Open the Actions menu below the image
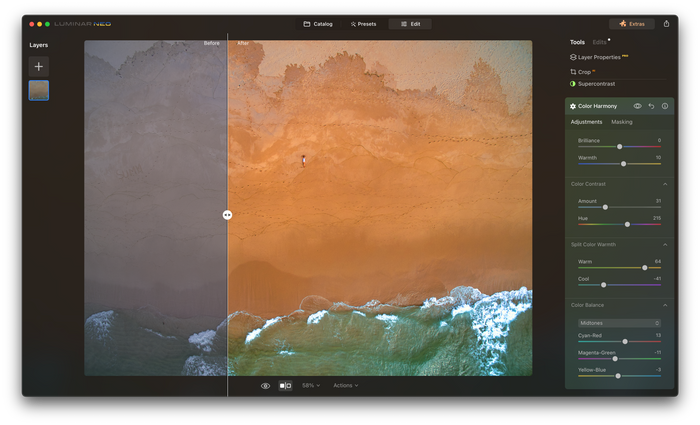 point(345,385)
